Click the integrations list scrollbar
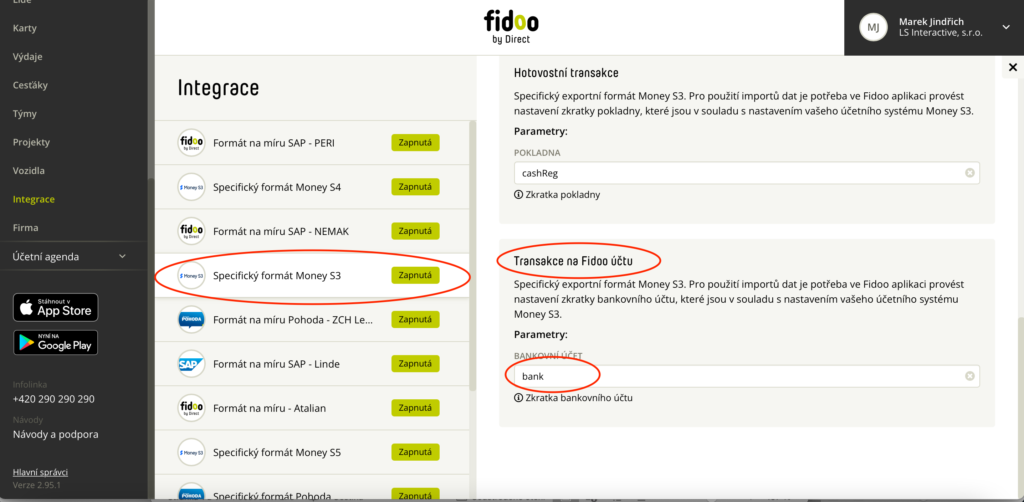 473,256
